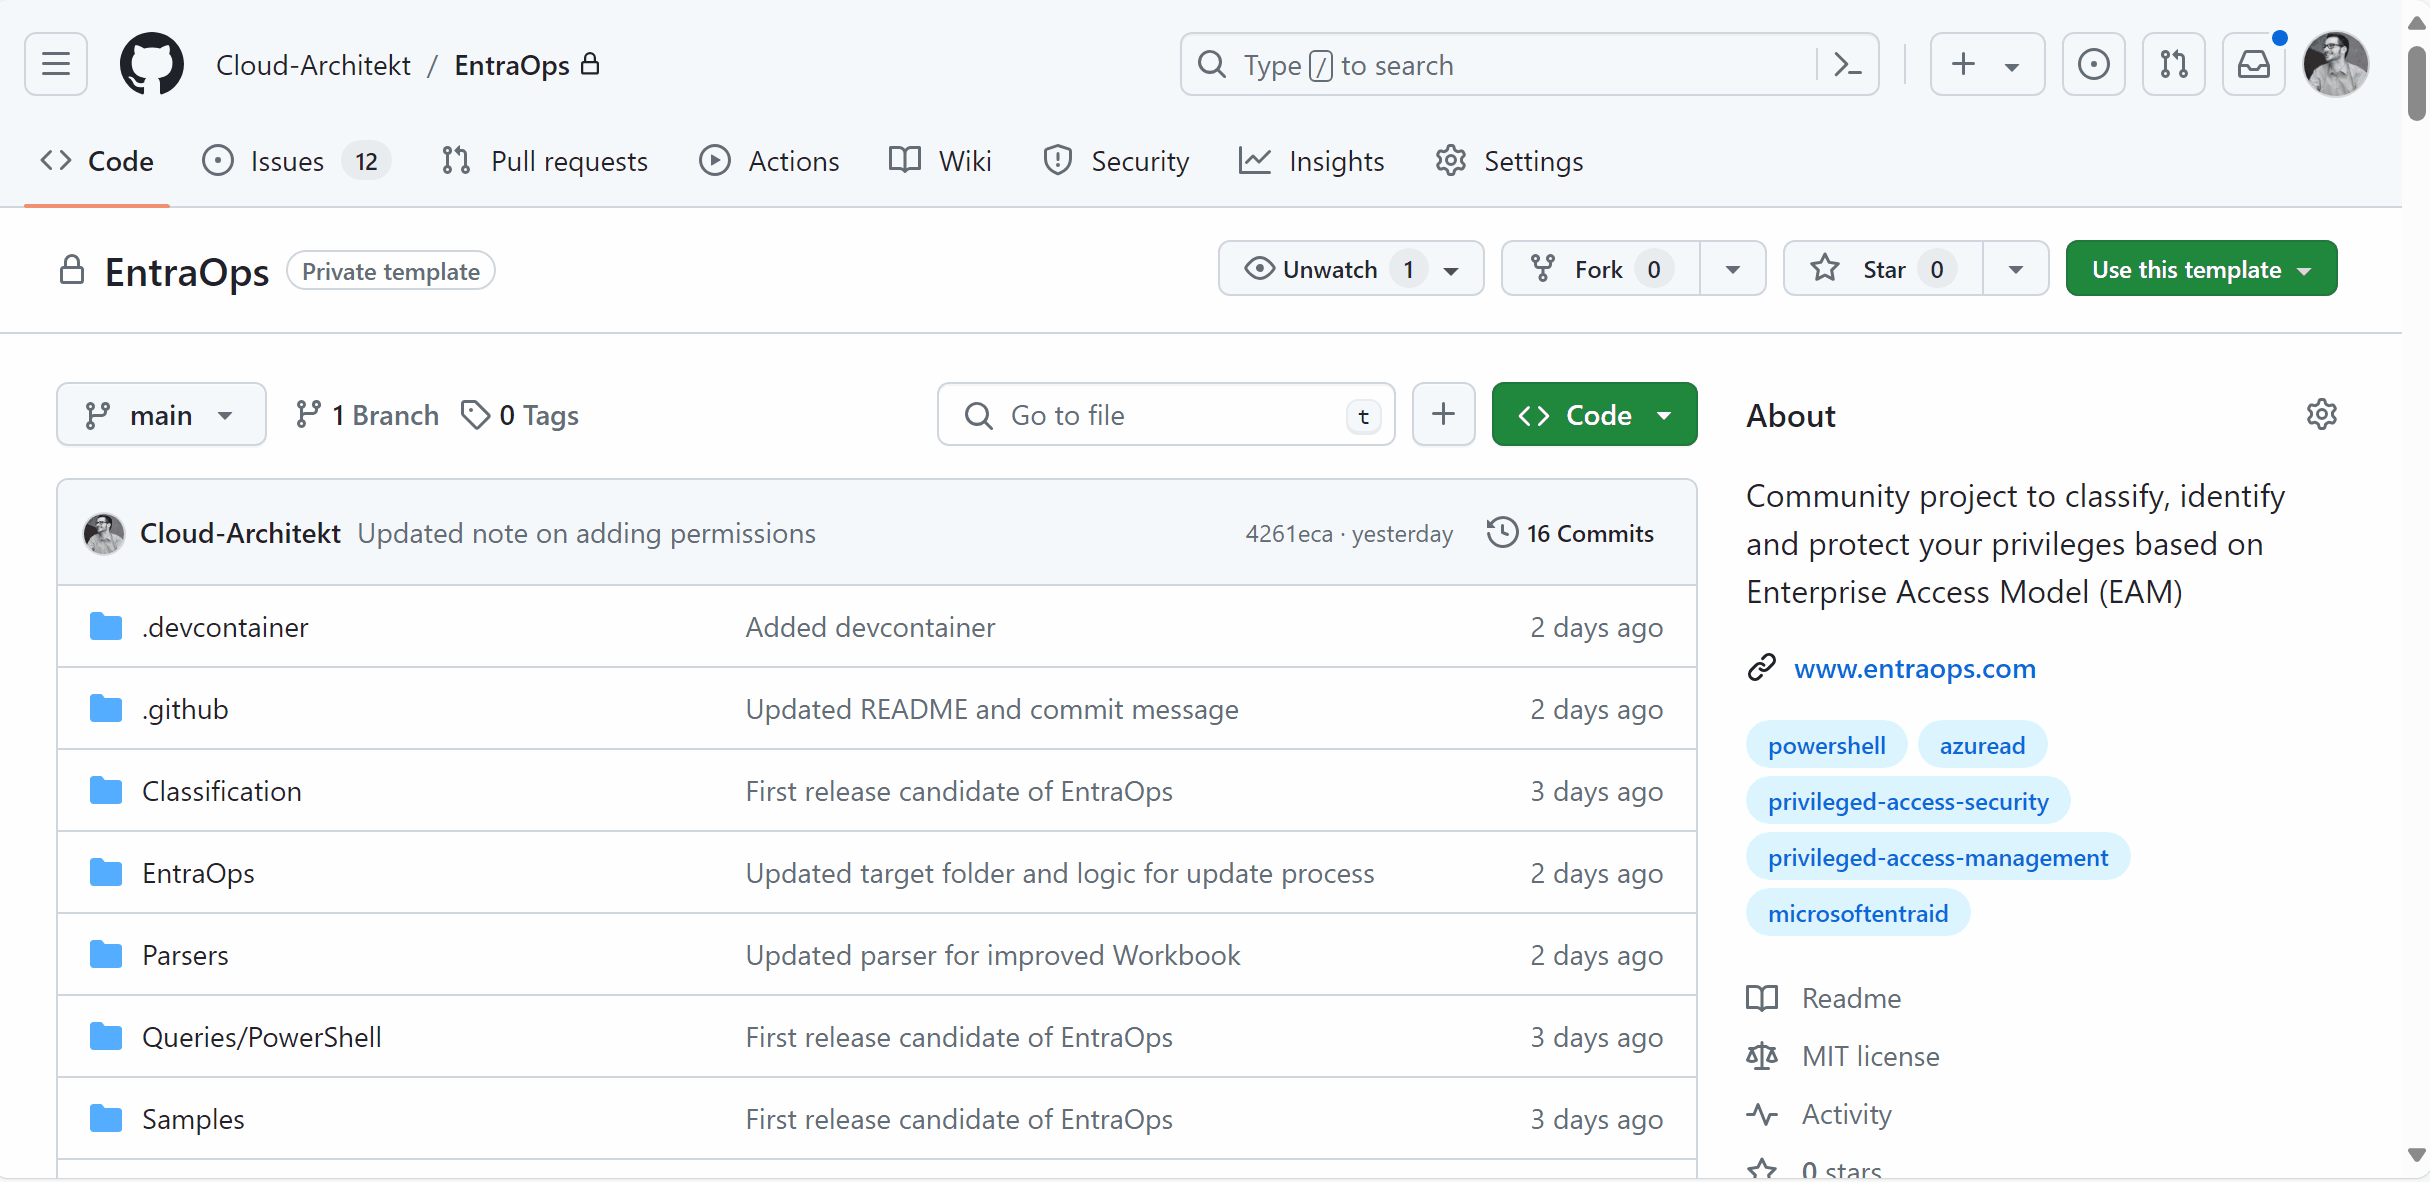View the 16 Commits history
Image resolution: width=2430 pixels, height=1182 pixels.
coord(1570,533)
